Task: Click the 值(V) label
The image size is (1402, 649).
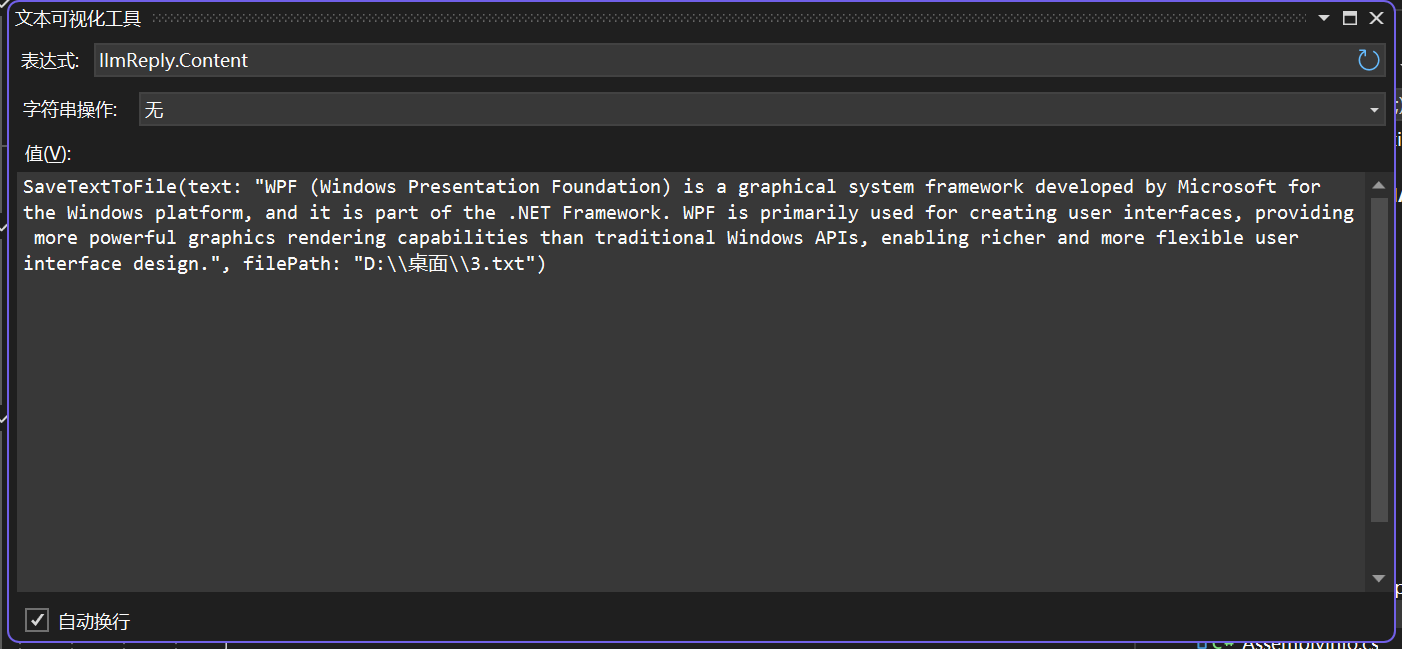Action: 48,153
